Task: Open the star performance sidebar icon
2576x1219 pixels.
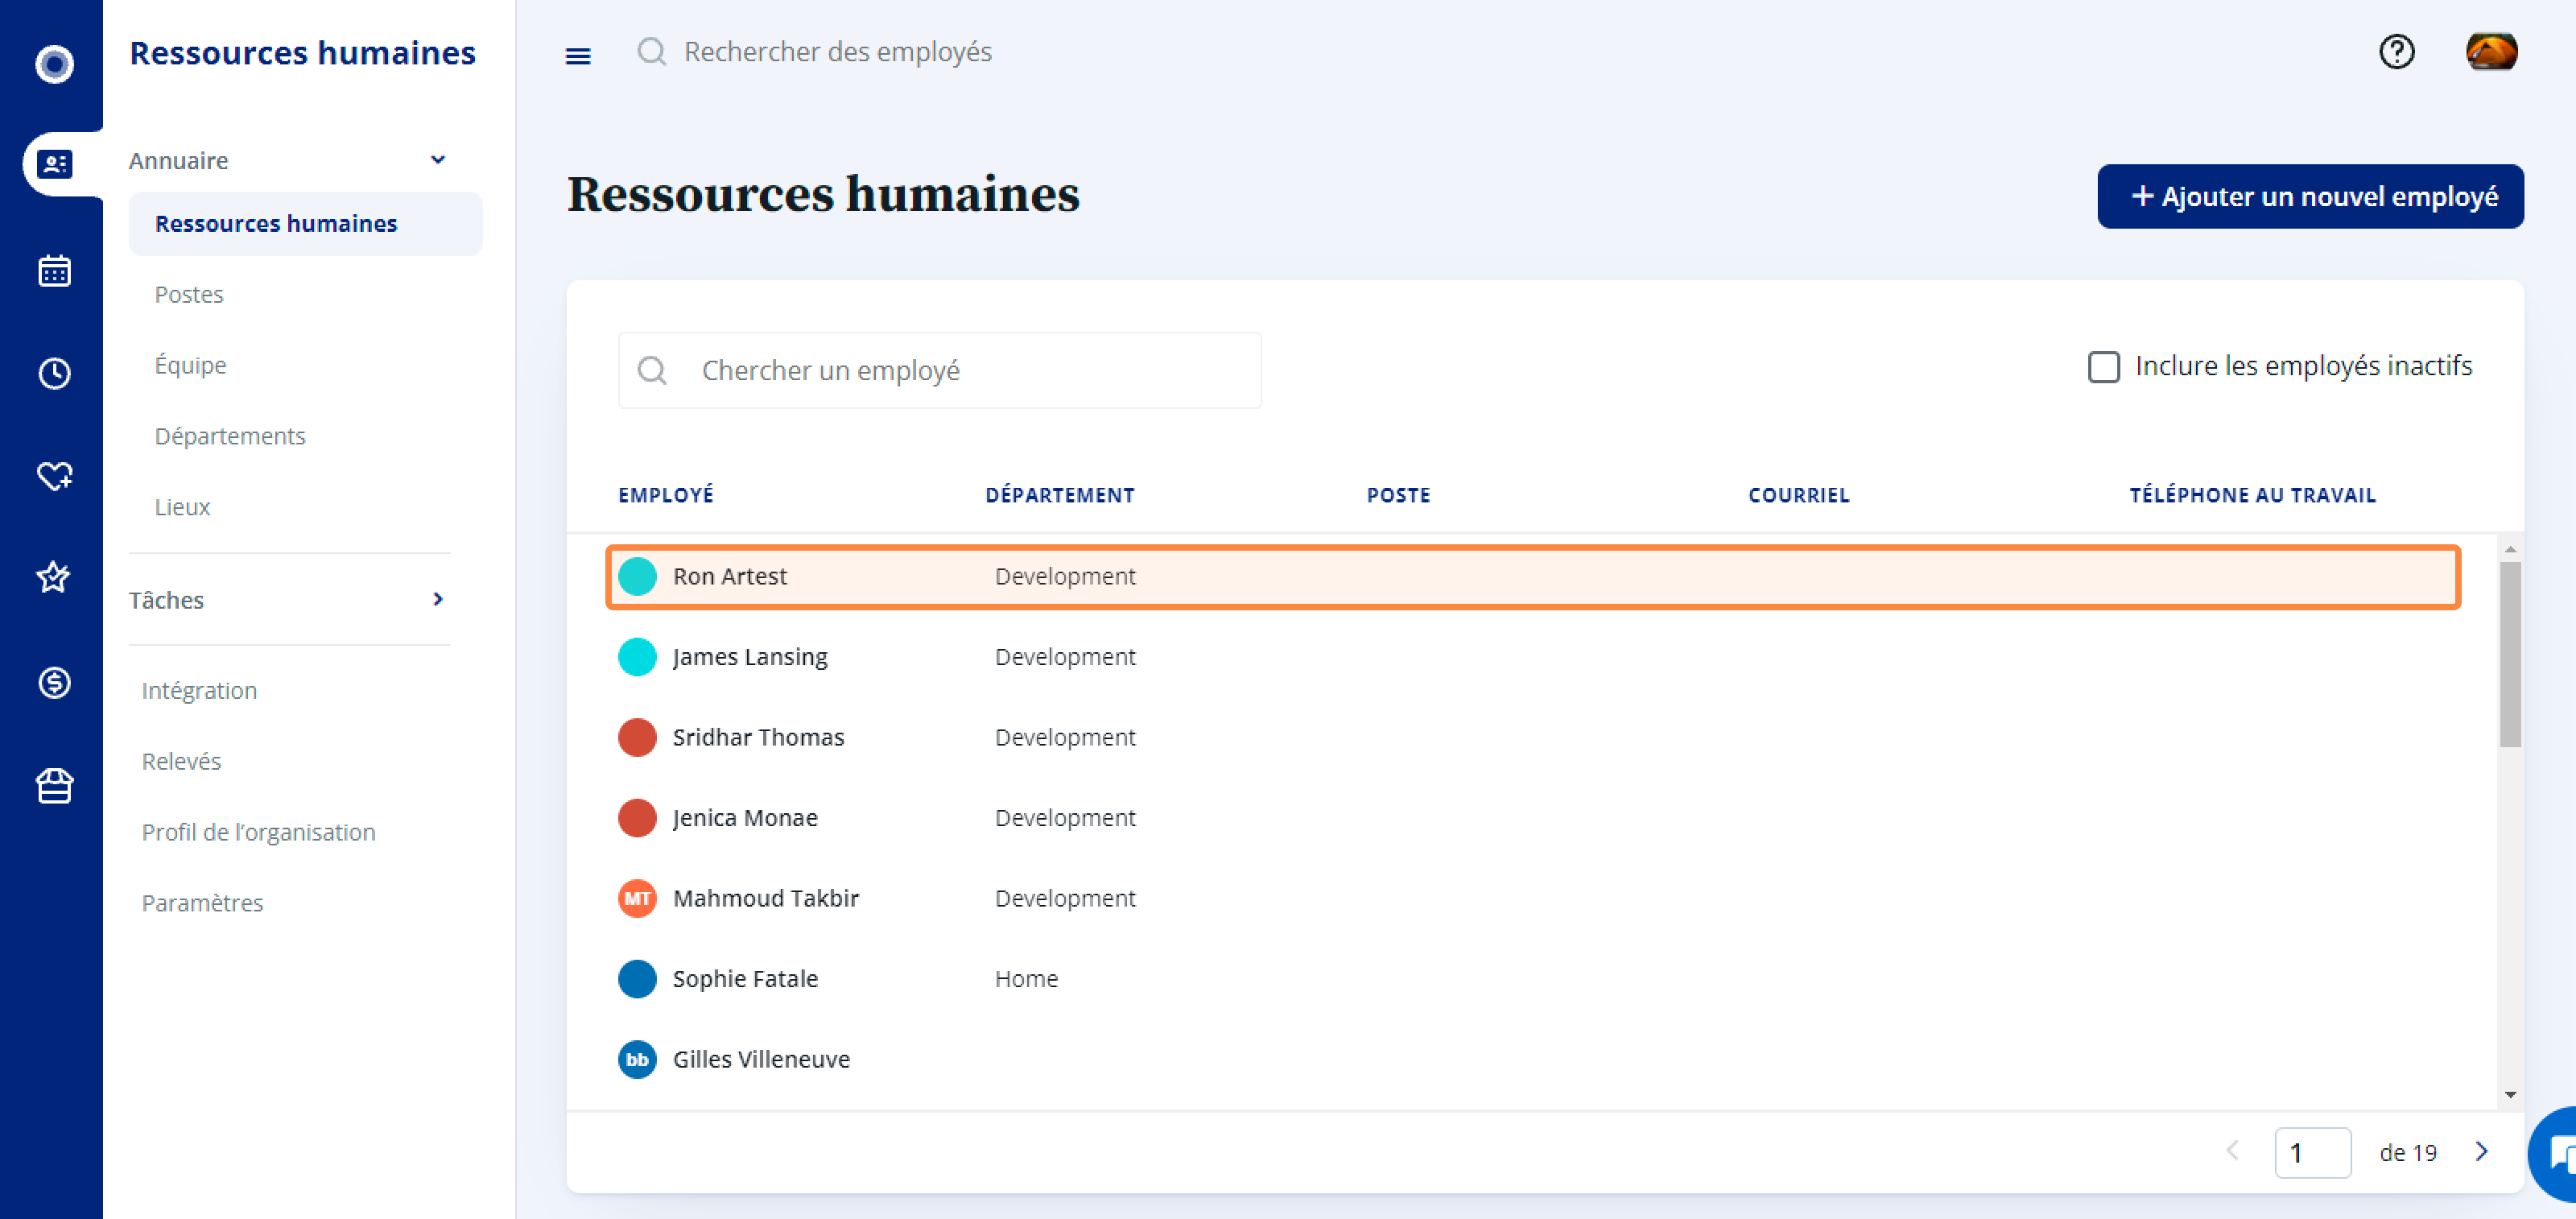Action: (x=54, y=577)
